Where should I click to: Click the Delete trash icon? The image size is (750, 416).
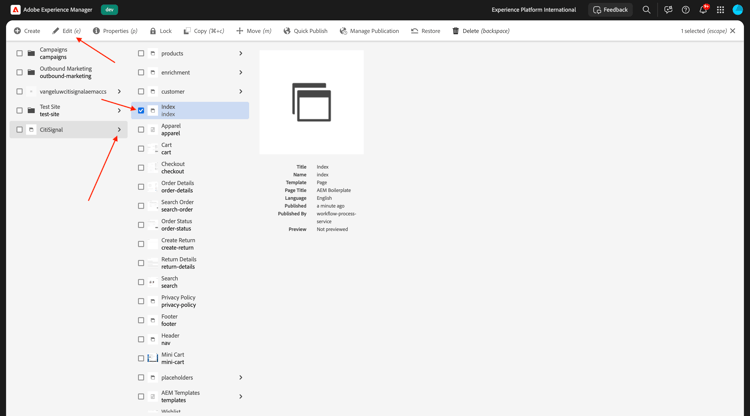[x=455, y=31]
